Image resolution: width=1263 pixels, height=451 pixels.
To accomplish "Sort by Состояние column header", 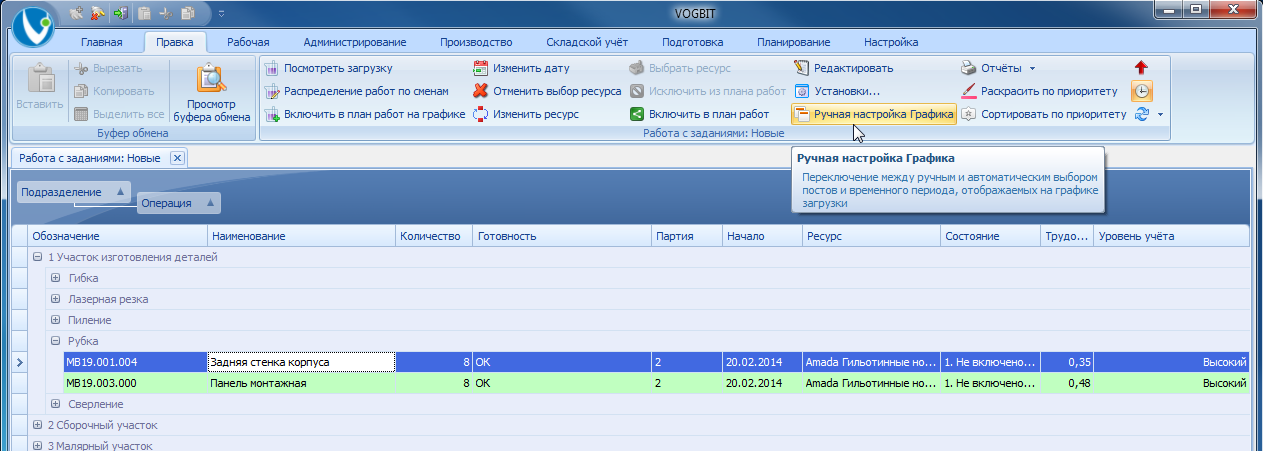I will [990, 236].
